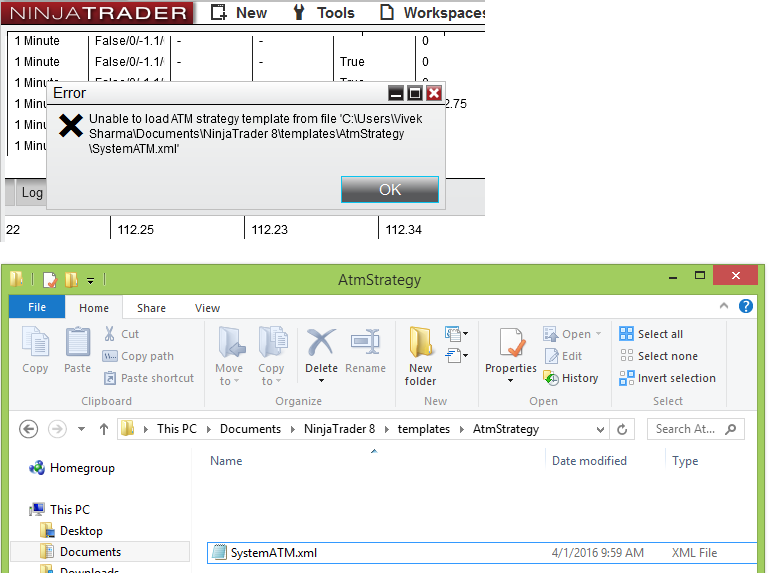Screen dimensions: 771x573
Task: Create a New folder
Action: point(420,356)
